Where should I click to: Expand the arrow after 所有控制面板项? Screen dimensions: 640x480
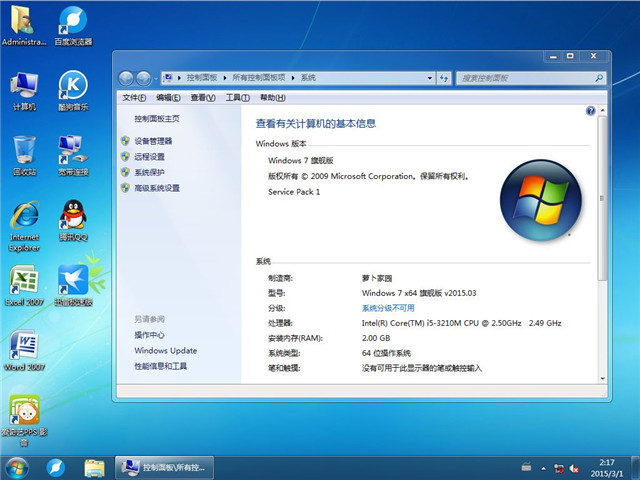(293, 78)
